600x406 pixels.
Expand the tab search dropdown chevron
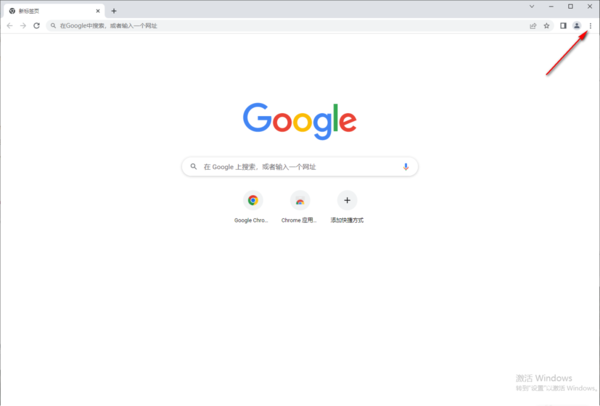click(x=532, y=7)
